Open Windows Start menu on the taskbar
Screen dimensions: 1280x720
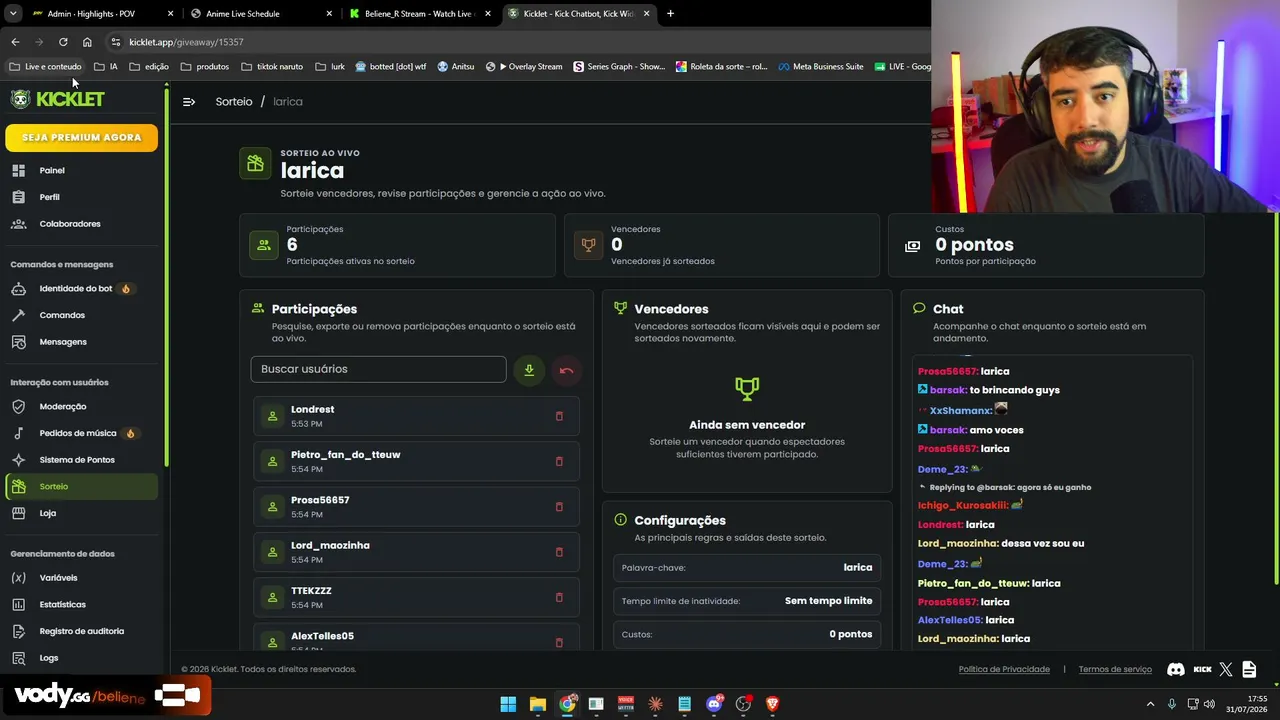[x=508, y=704]
